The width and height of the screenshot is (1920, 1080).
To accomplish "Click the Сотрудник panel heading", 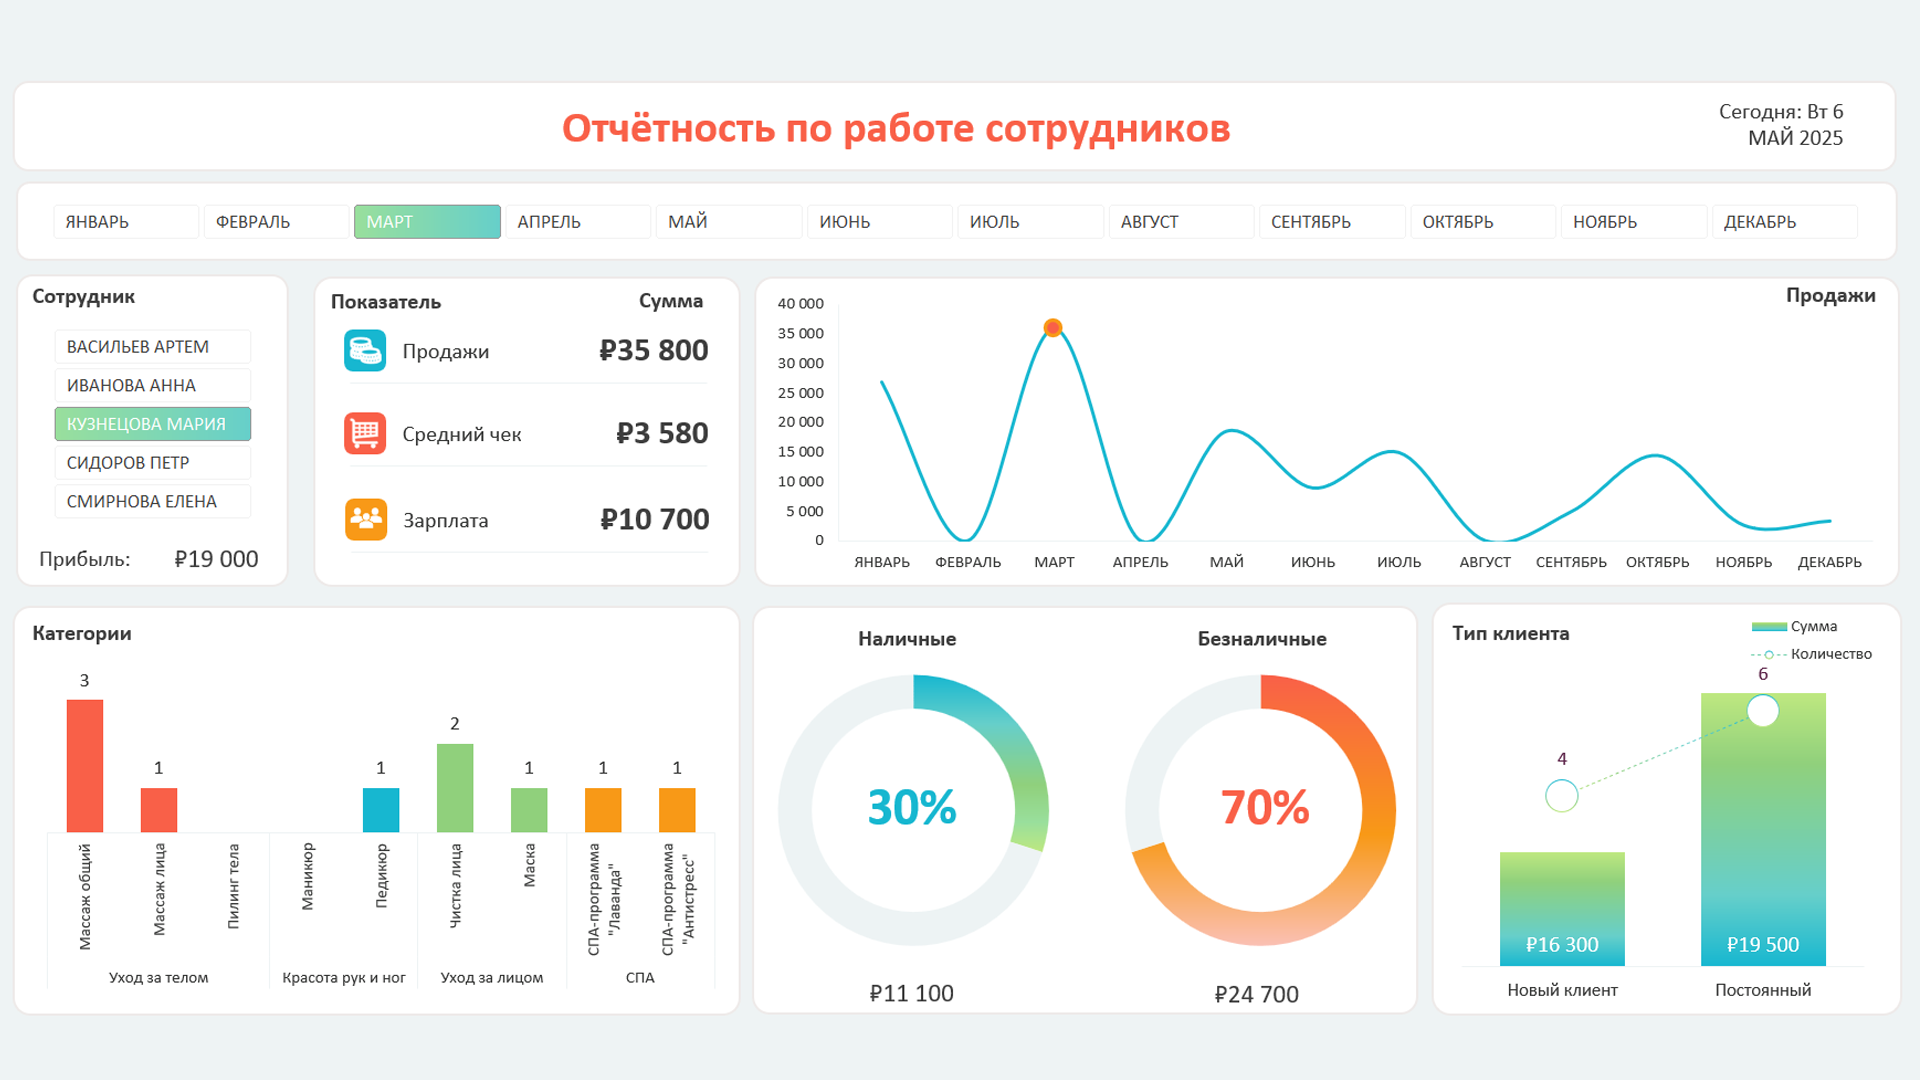I will coord(84,296).
